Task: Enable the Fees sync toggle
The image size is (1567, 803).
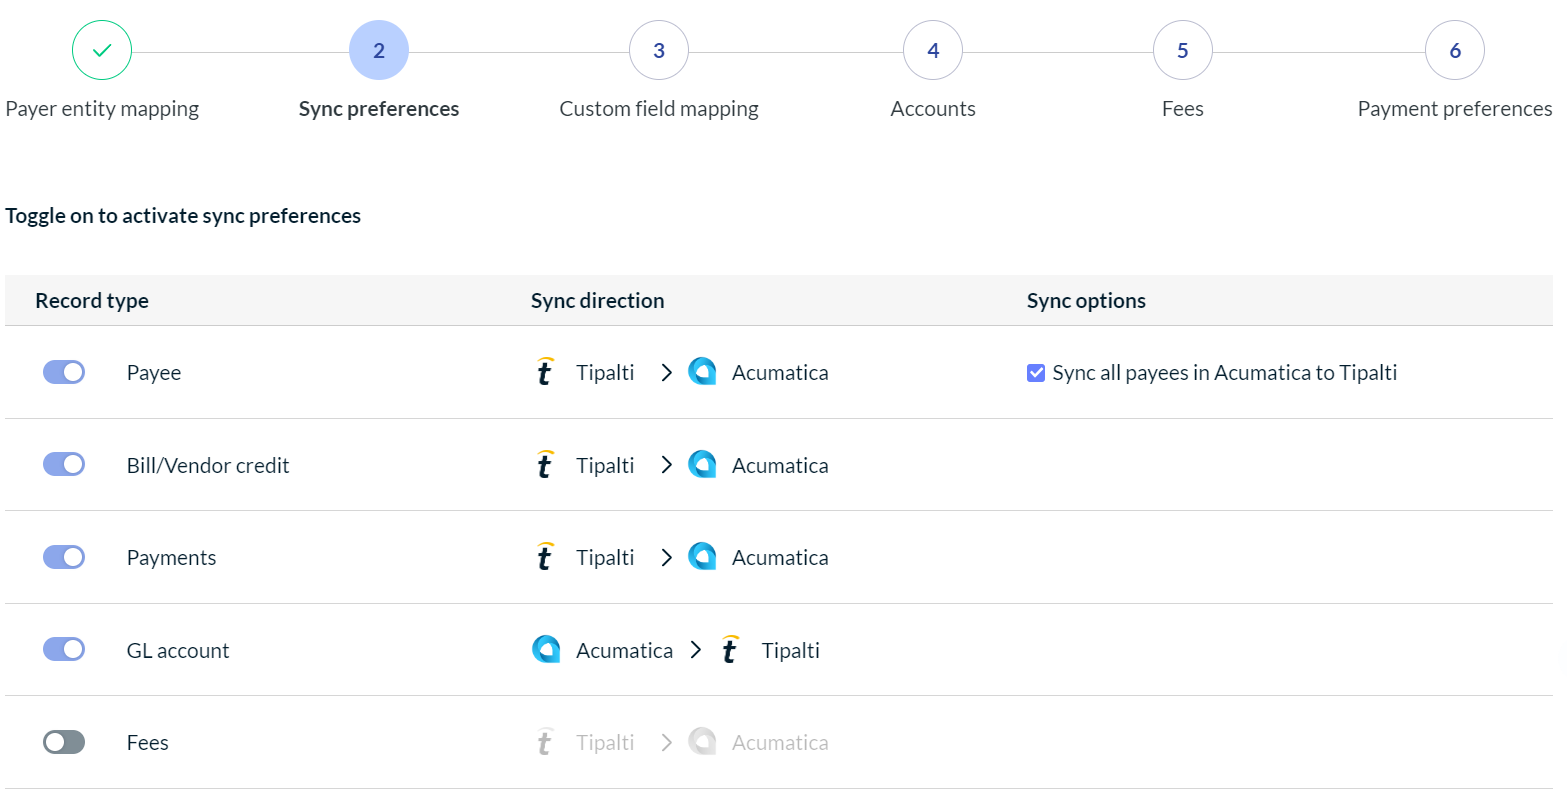Action: click(64, 741)
